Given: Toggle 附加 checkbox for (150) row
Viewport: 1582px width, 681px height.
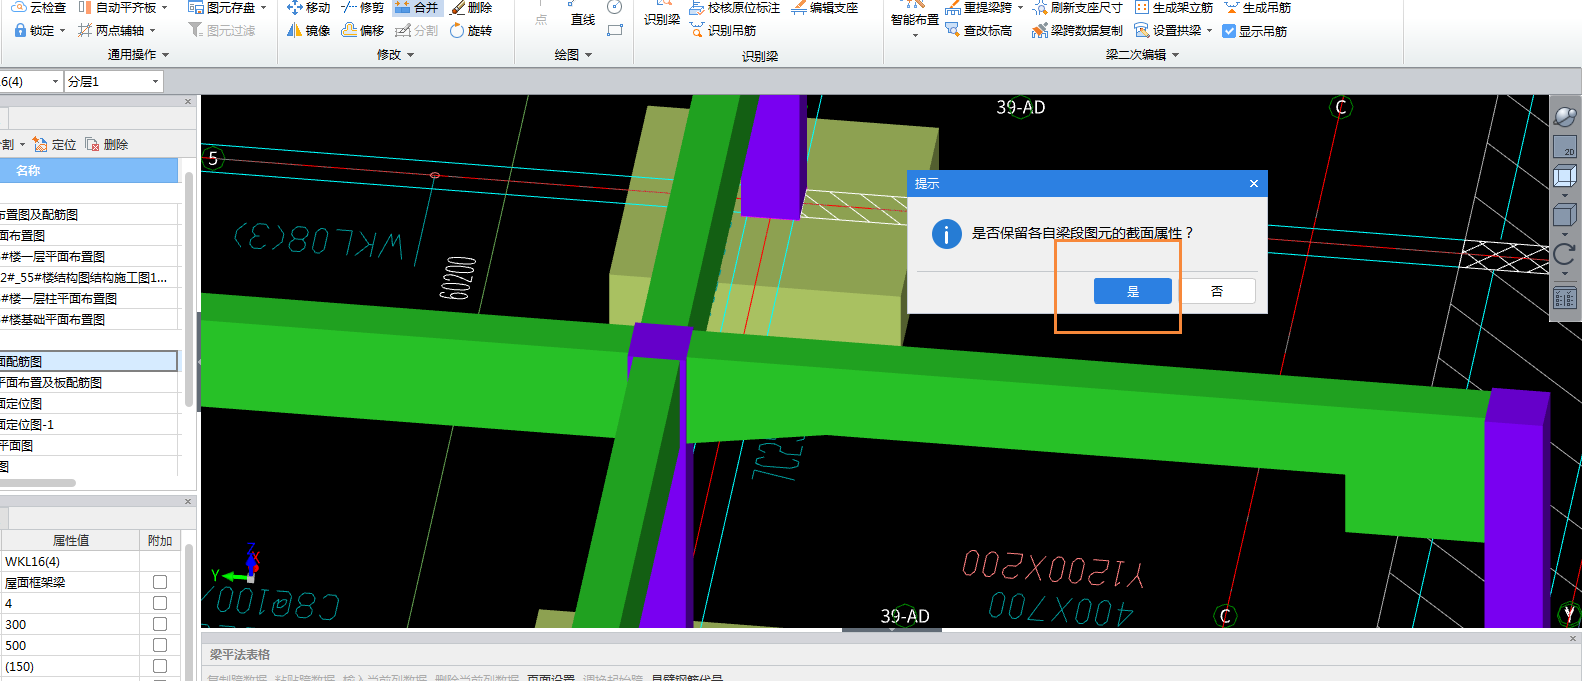Looking at the screenshot, I should point(160,666).
